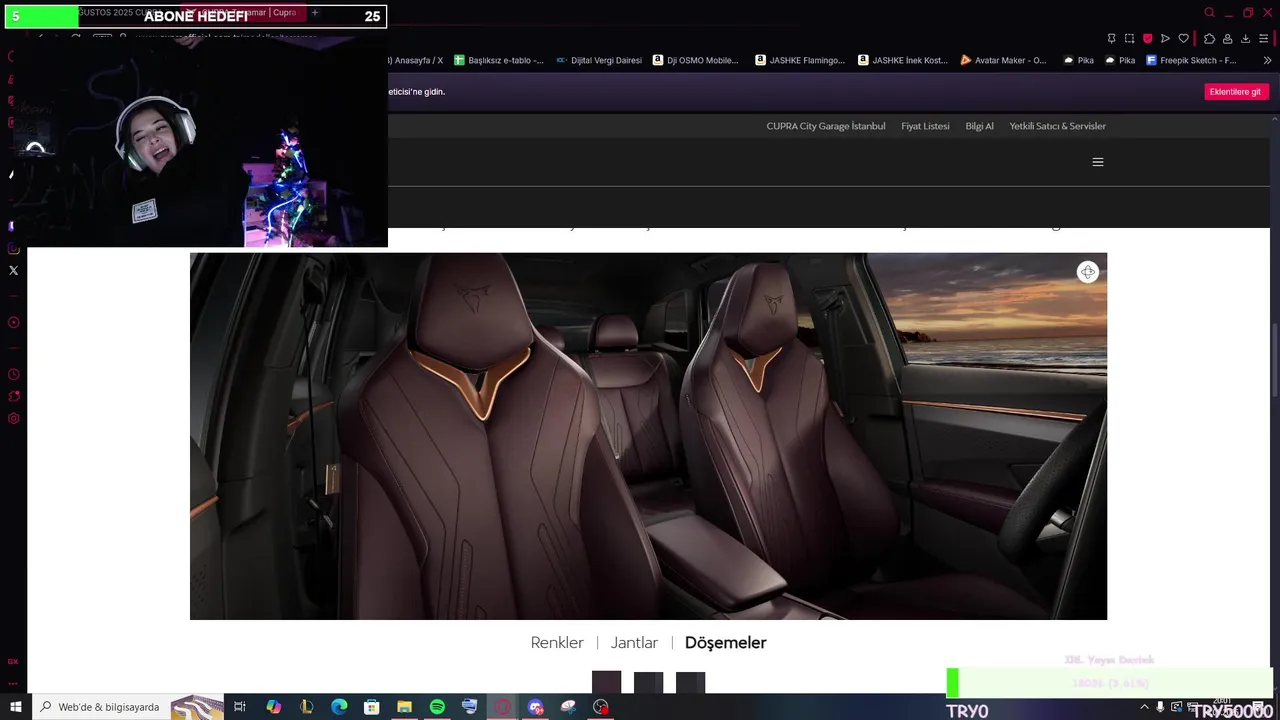Open CUPRA City Garage İstanbul link

pyautogui.click(x=826, y=126)
